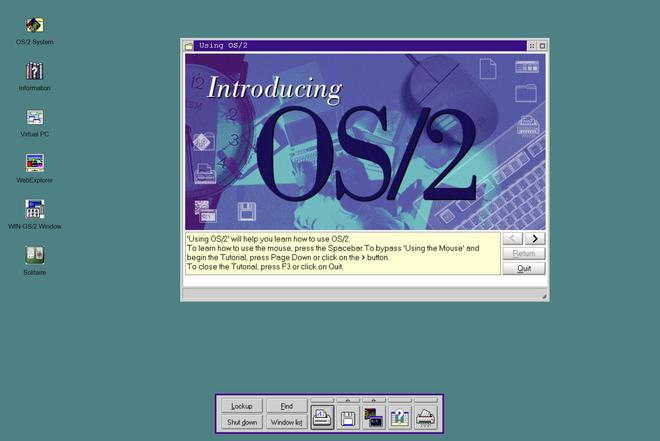Click the 'Introducing' heading text
The height and width of the screenshot is (441, 660).
pyautogui.click(x=275, y=89)
